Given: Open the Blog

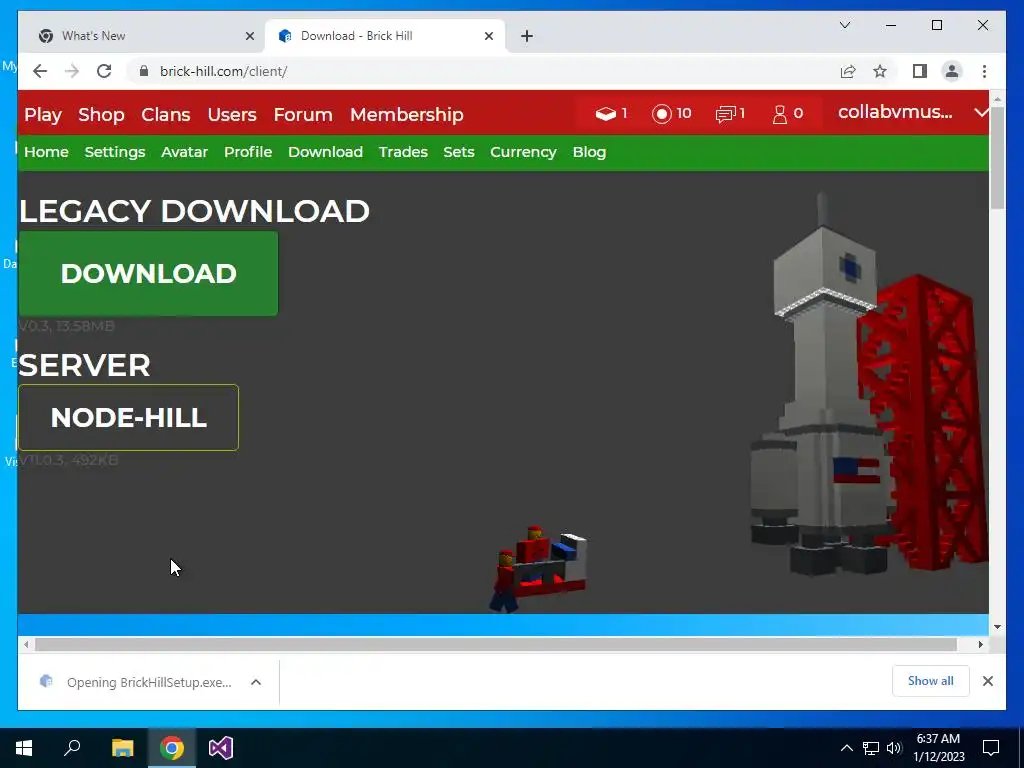Looking at the screenshot, I should pyautogui.click(x=589, y=152).
